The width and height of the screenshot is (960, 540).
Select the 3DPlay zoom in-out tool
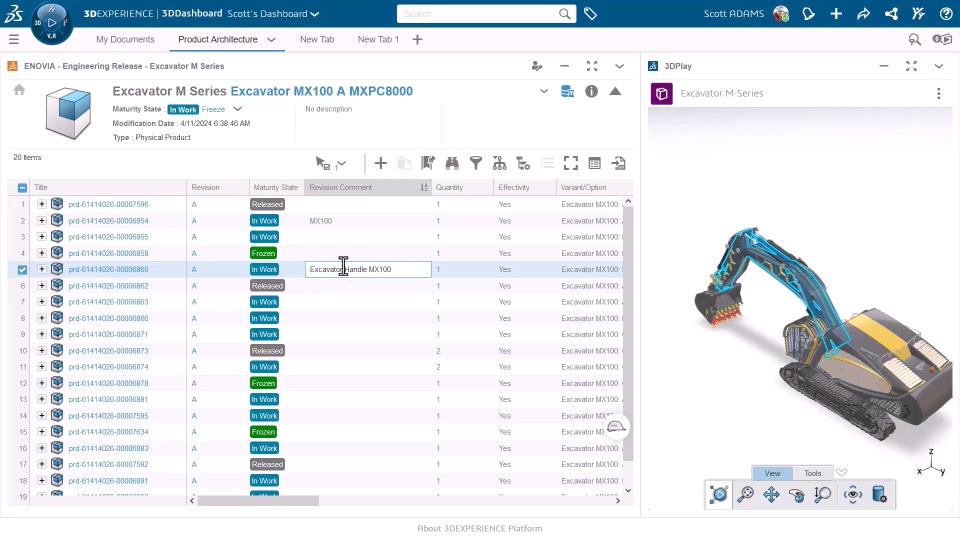click(822, 494)
